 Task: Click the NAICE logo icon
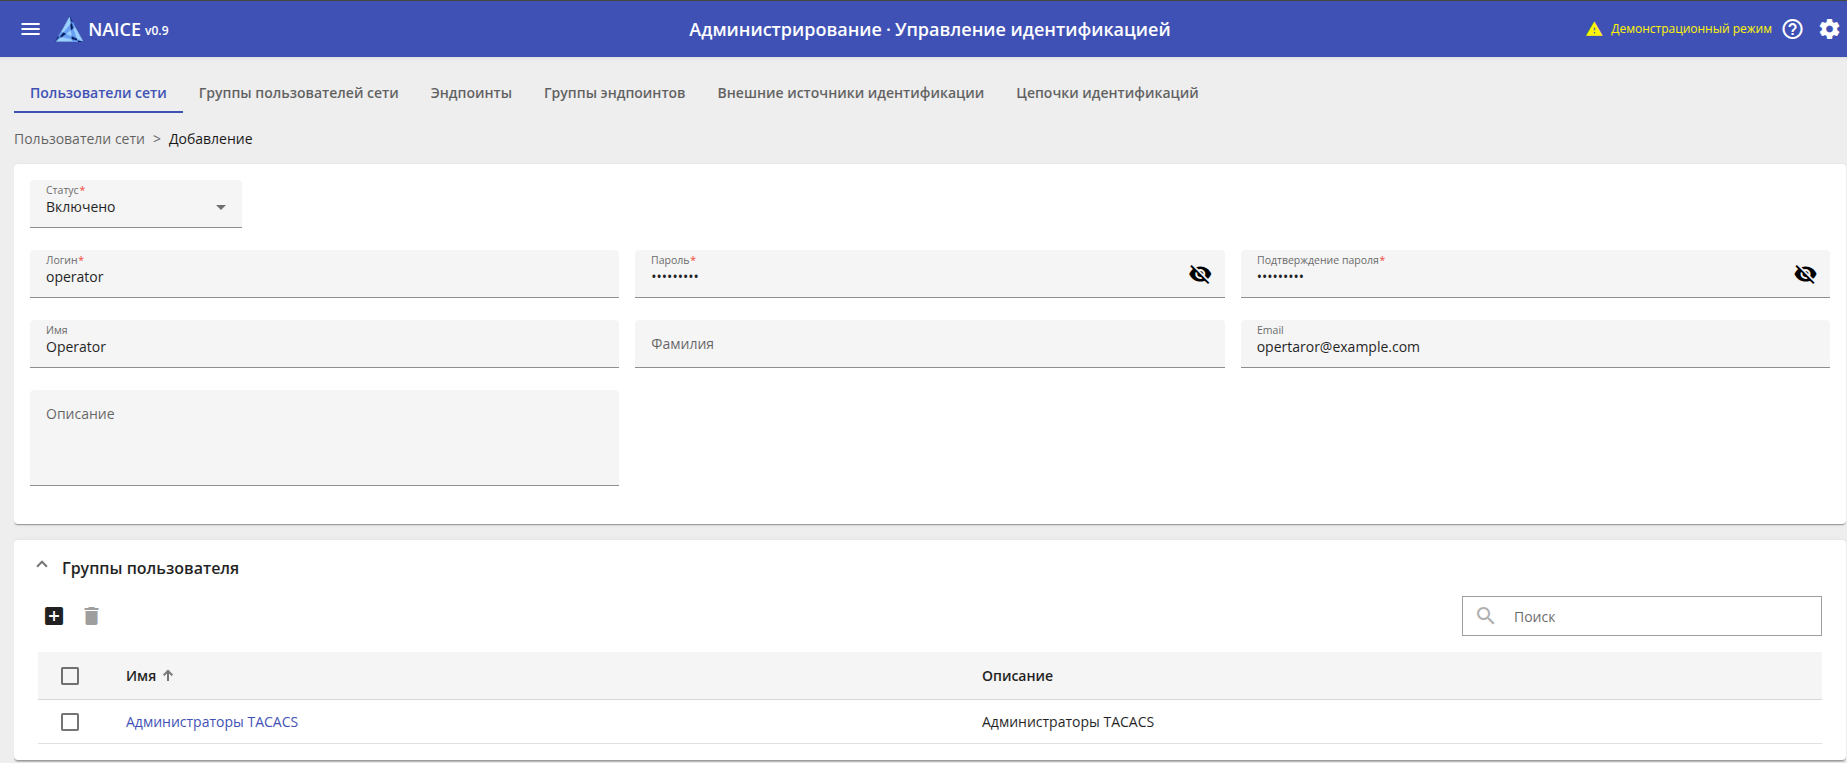pos(69,30)
